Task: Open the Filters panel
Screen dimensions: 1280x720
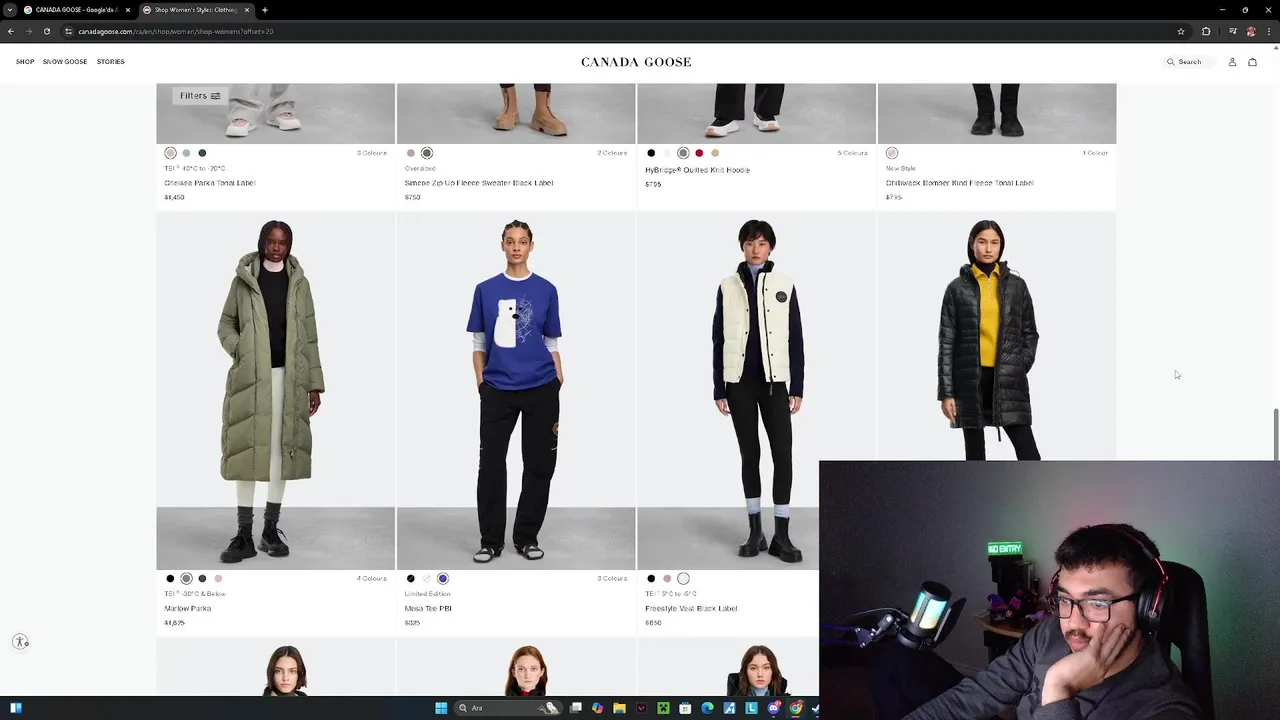Action: point(199,96)
